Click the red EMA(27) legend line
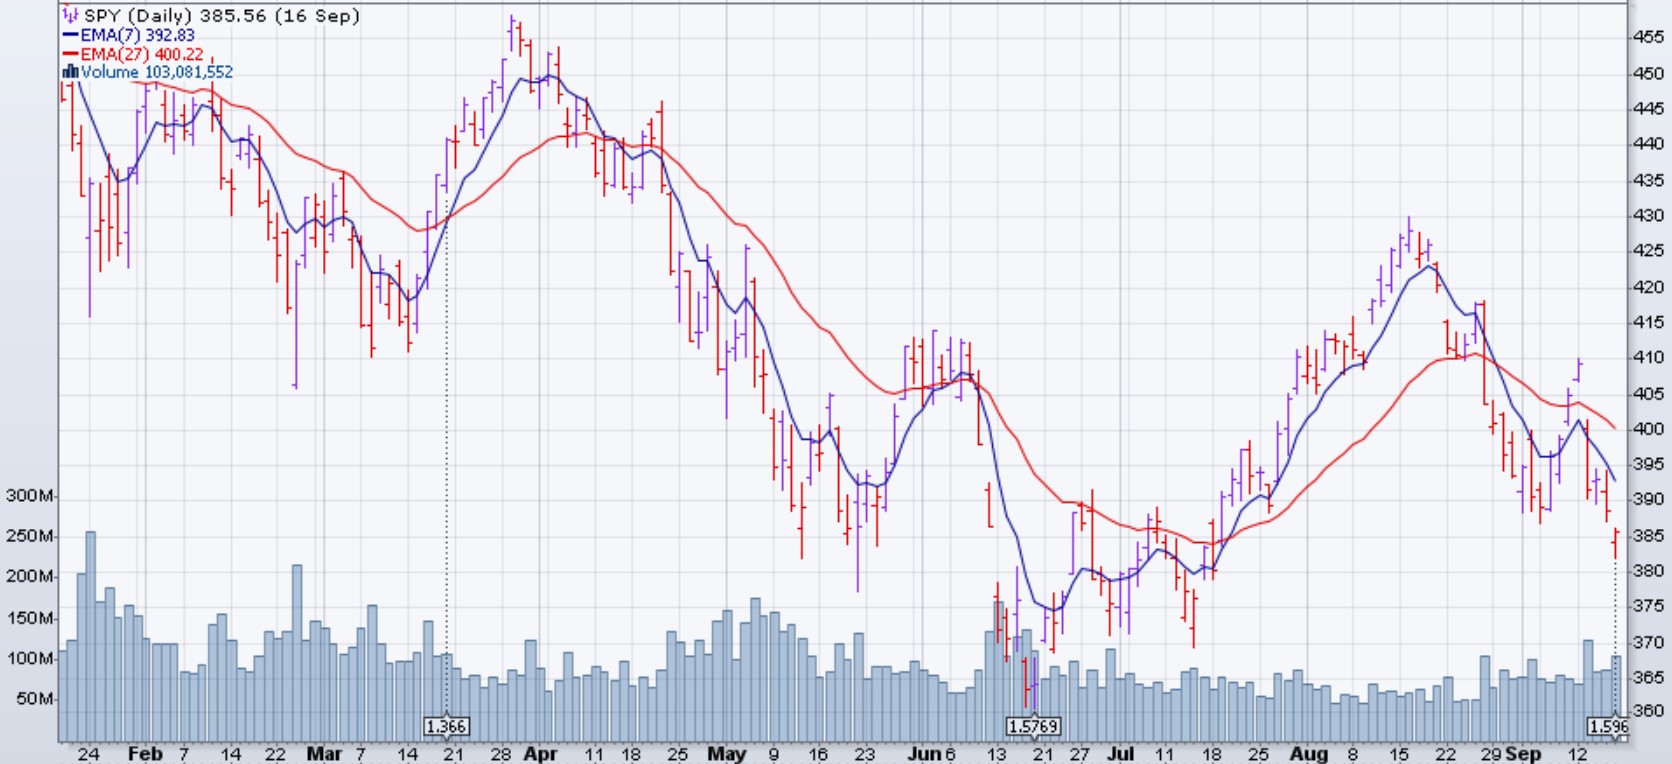This screenshot has height=764, width=1672. [x=70, y=54]
